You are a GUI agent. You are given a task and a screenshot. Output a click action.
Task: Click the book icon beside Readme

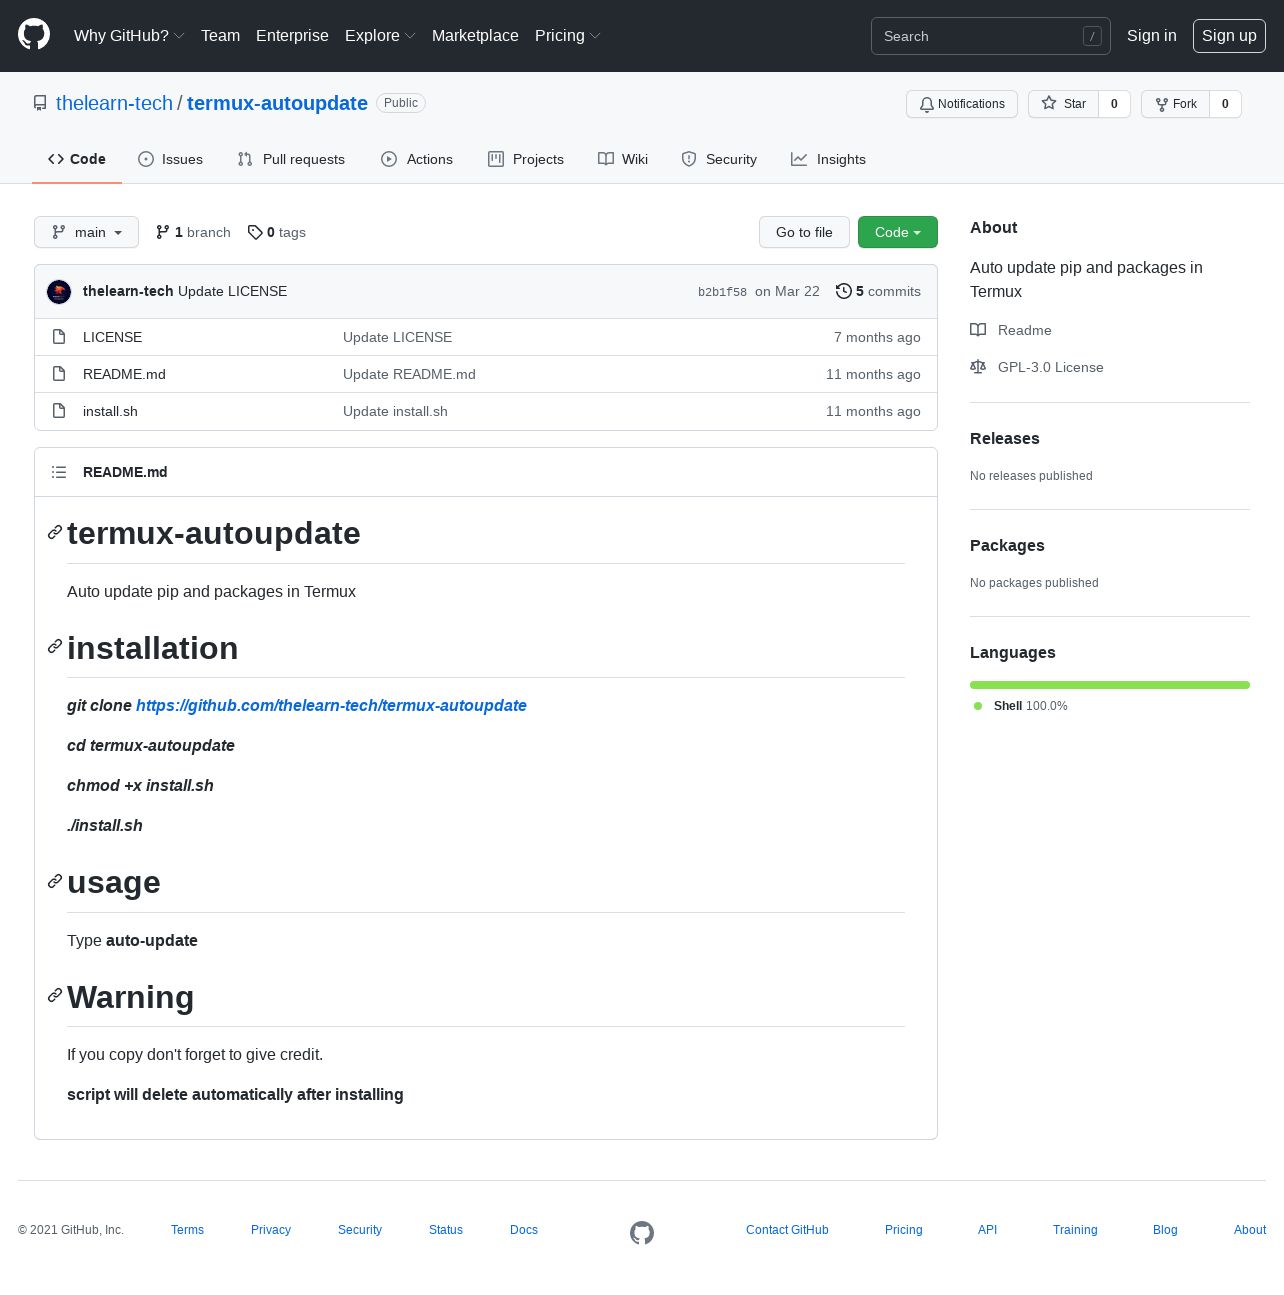[978, 330]
